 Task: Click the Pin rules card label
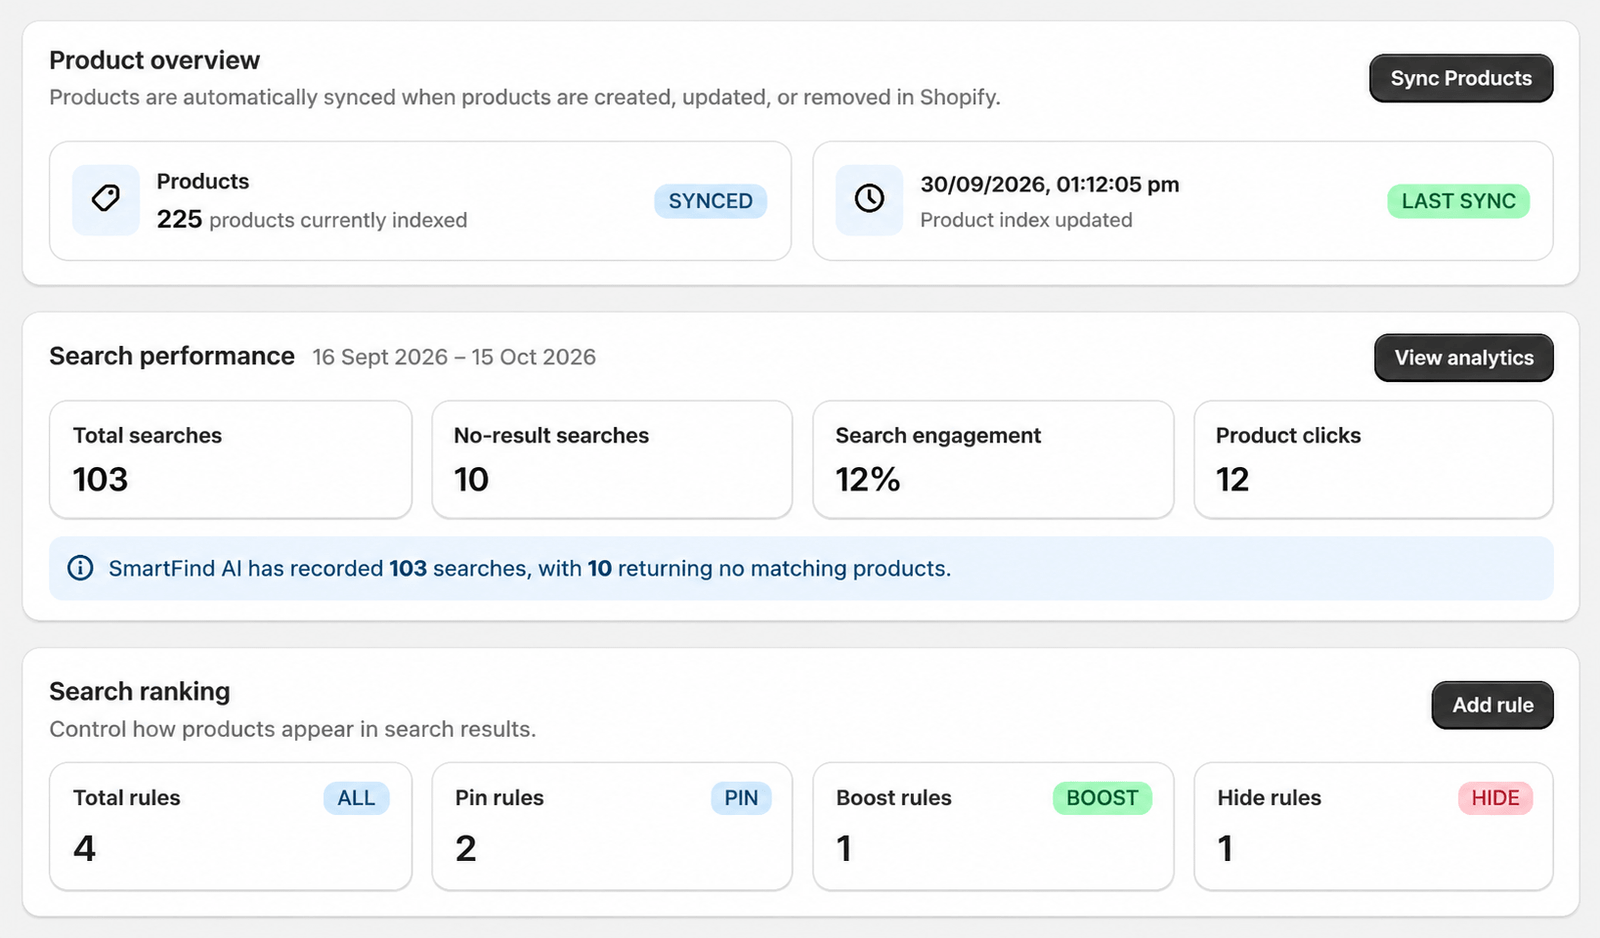click(499, 798)
